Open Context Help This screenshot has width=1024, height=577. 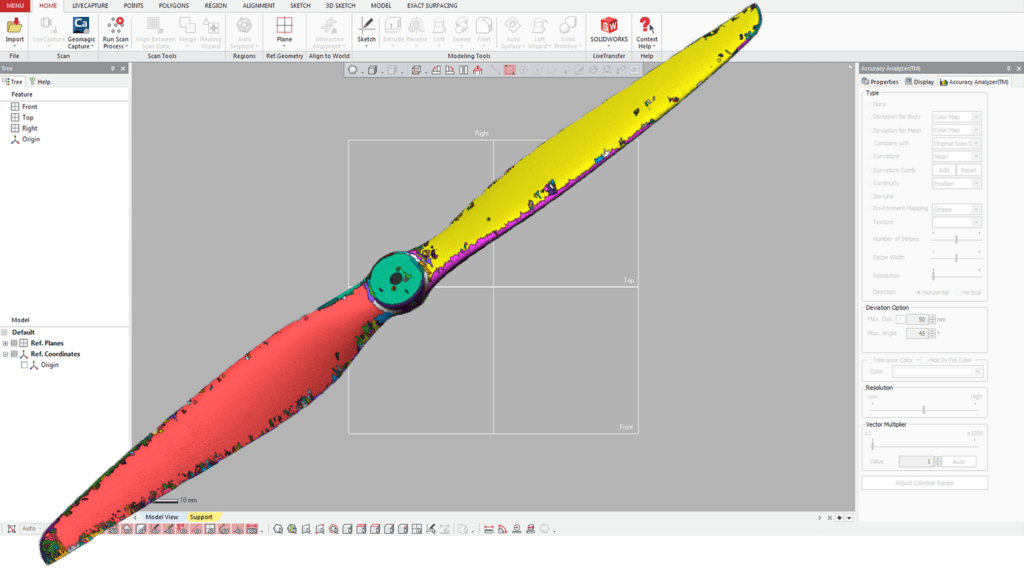pyautogui.click(x=646, y=30)
